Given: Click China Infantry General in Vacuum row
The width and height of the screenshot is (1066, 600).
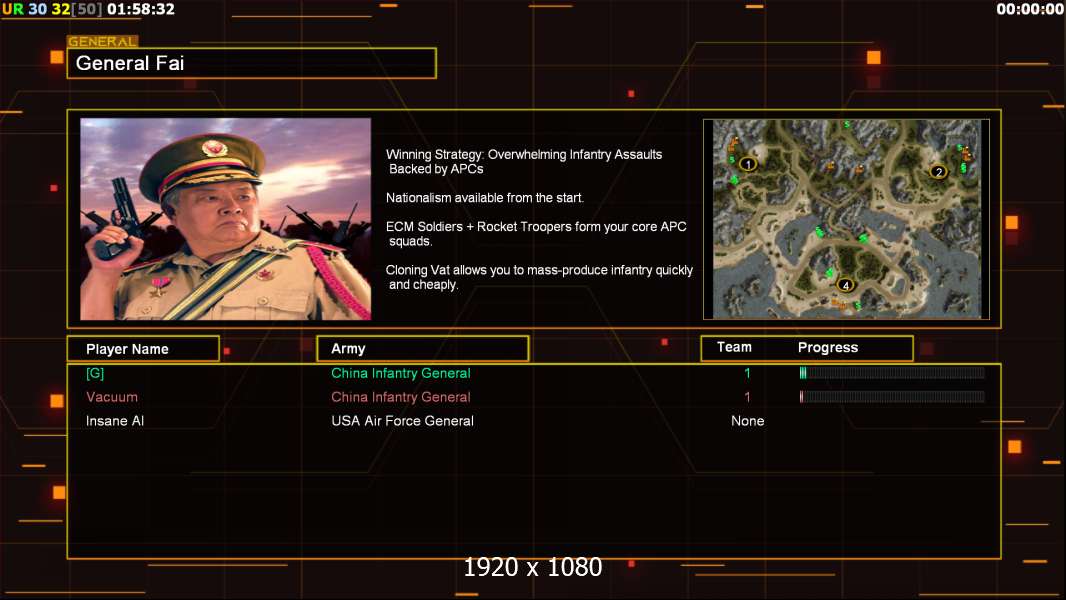Looking at the screenshot, I should point(401,397).
